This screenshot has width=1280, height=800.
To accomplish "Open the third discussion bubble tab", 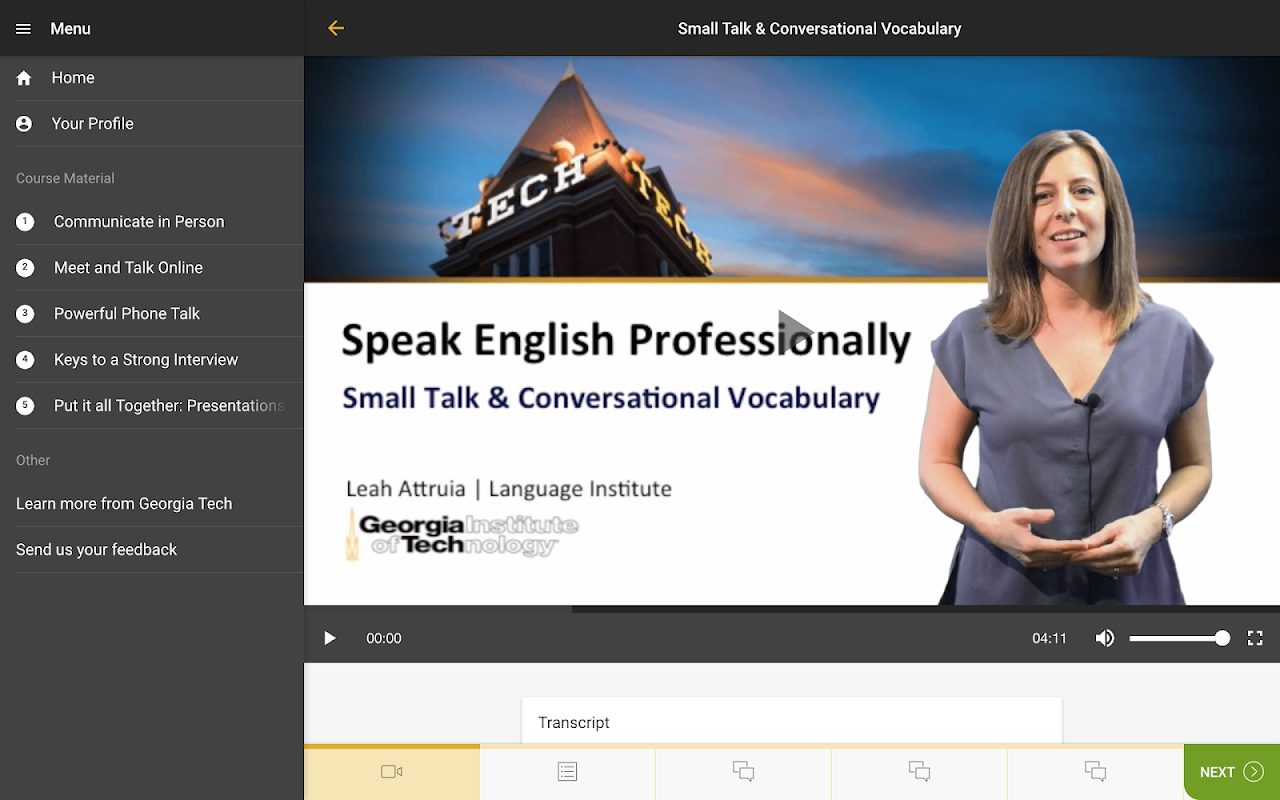I will pyautogui.click(x=1095, y=772).
